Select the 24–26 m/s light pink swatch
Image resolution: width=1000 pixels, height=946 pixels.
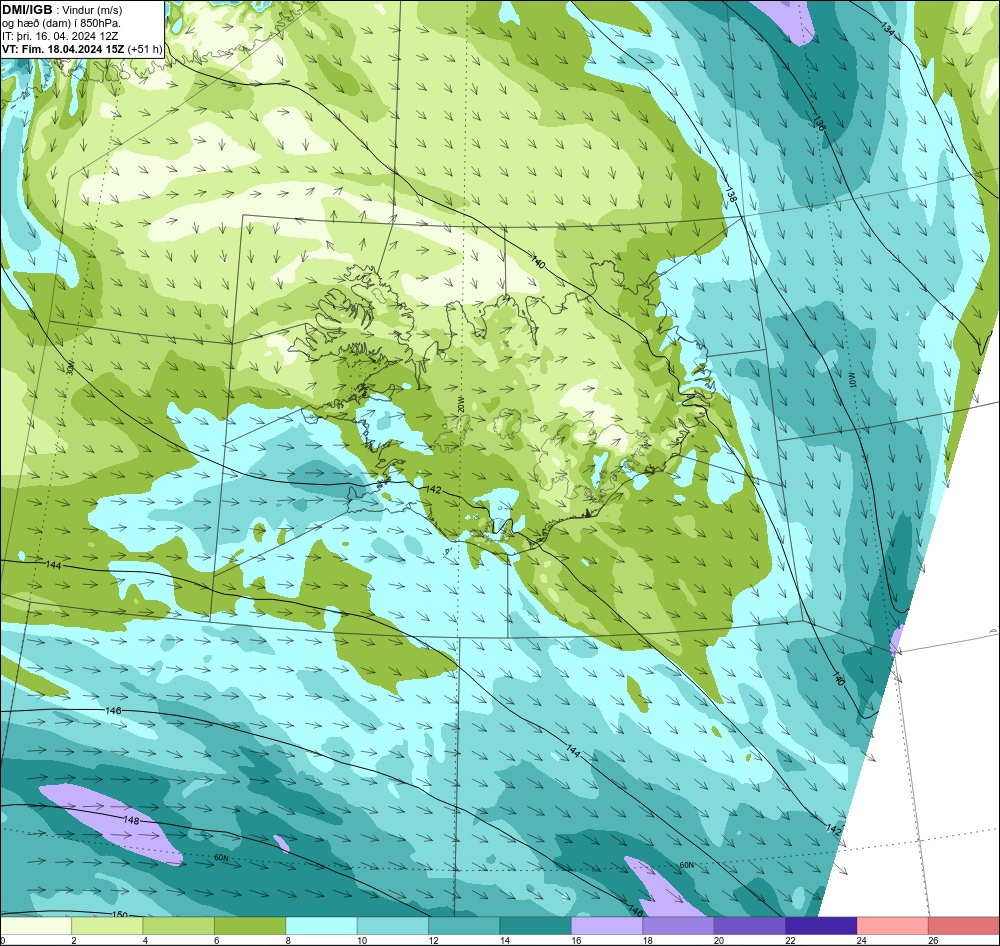pyautogui.click(x=893, y=925)
